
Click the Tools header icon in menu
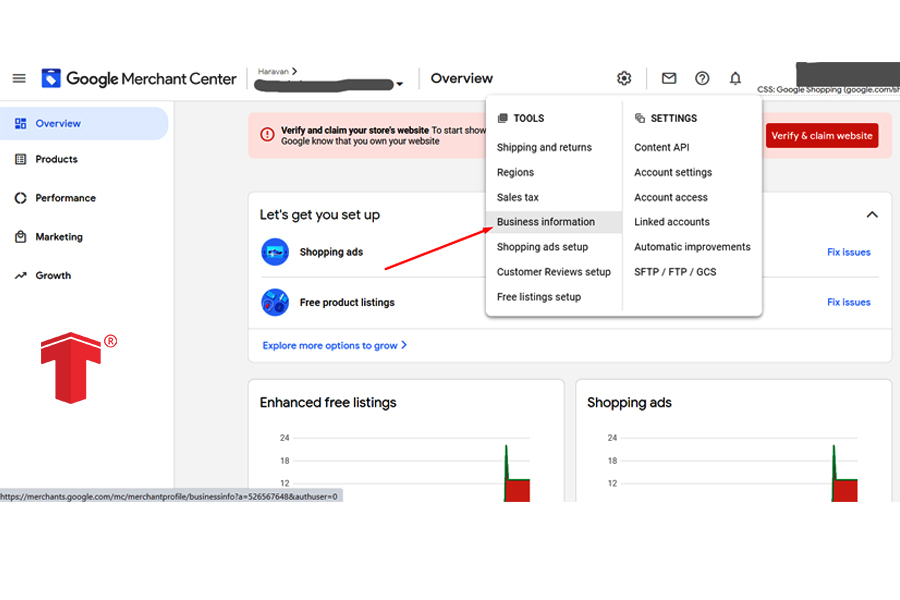pos(503,118)
